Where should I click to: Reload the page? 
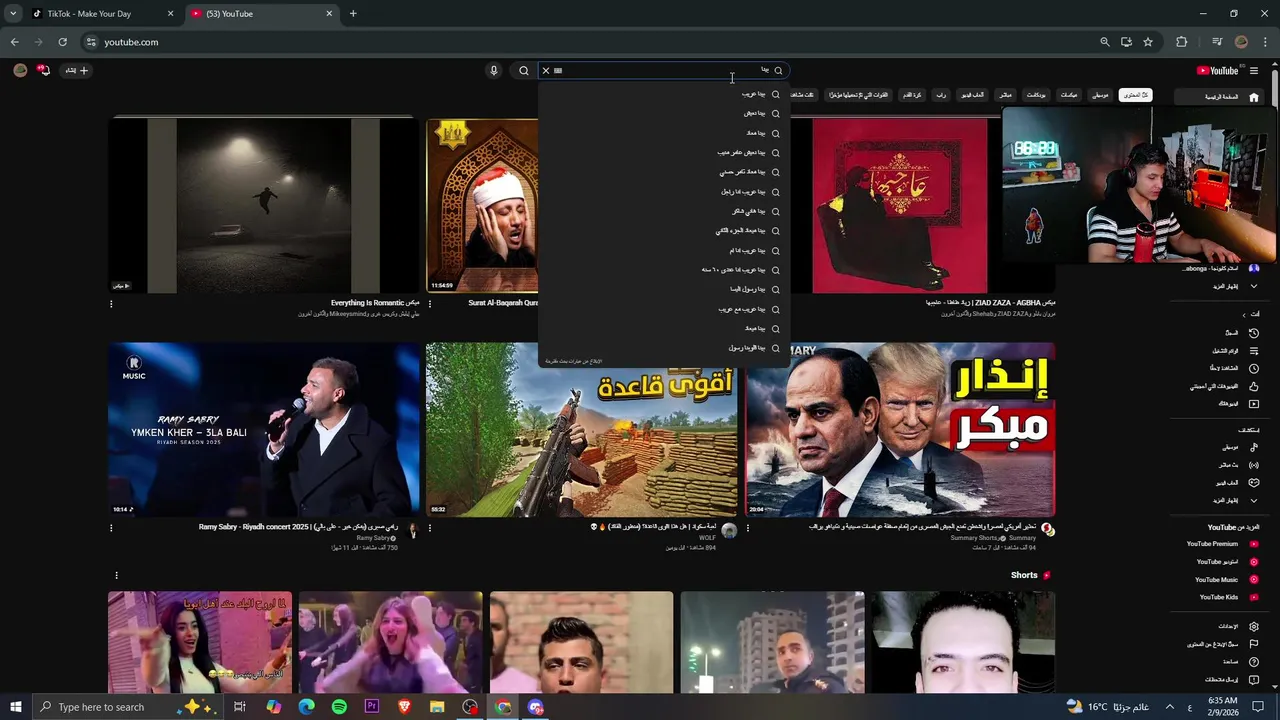(x=62, y=42)
